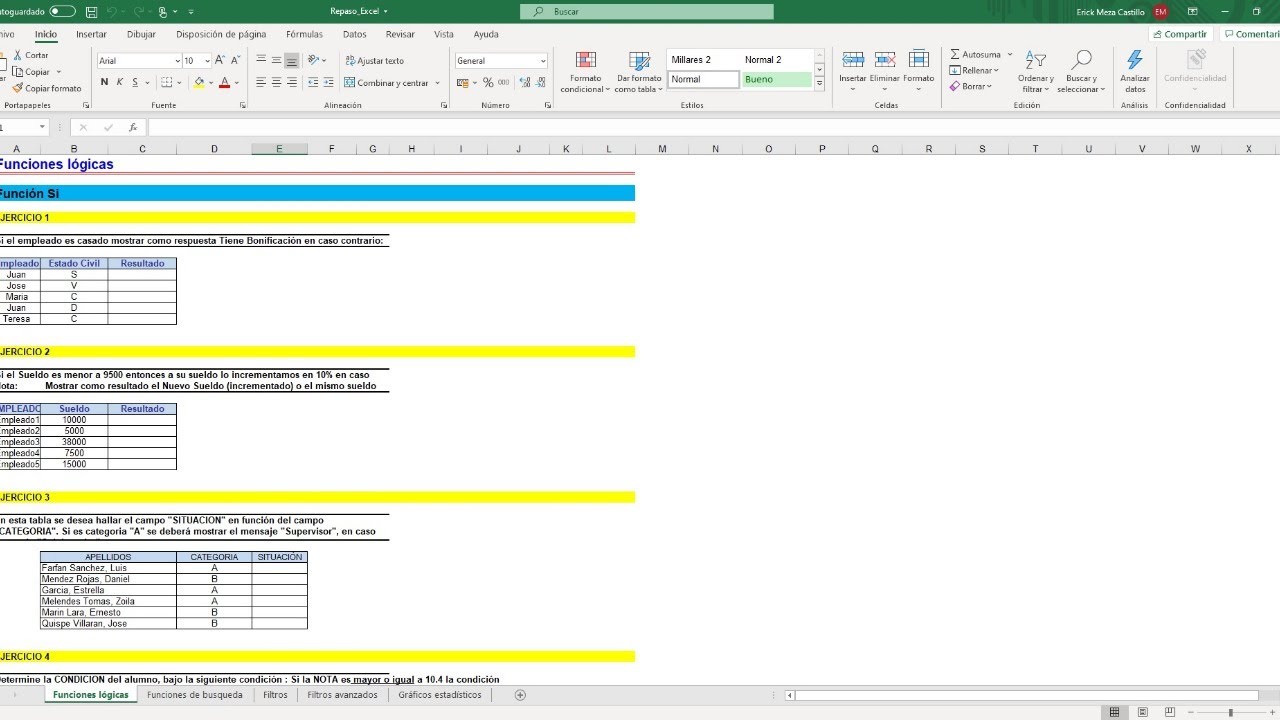Open the General number format dropdown

543,61
